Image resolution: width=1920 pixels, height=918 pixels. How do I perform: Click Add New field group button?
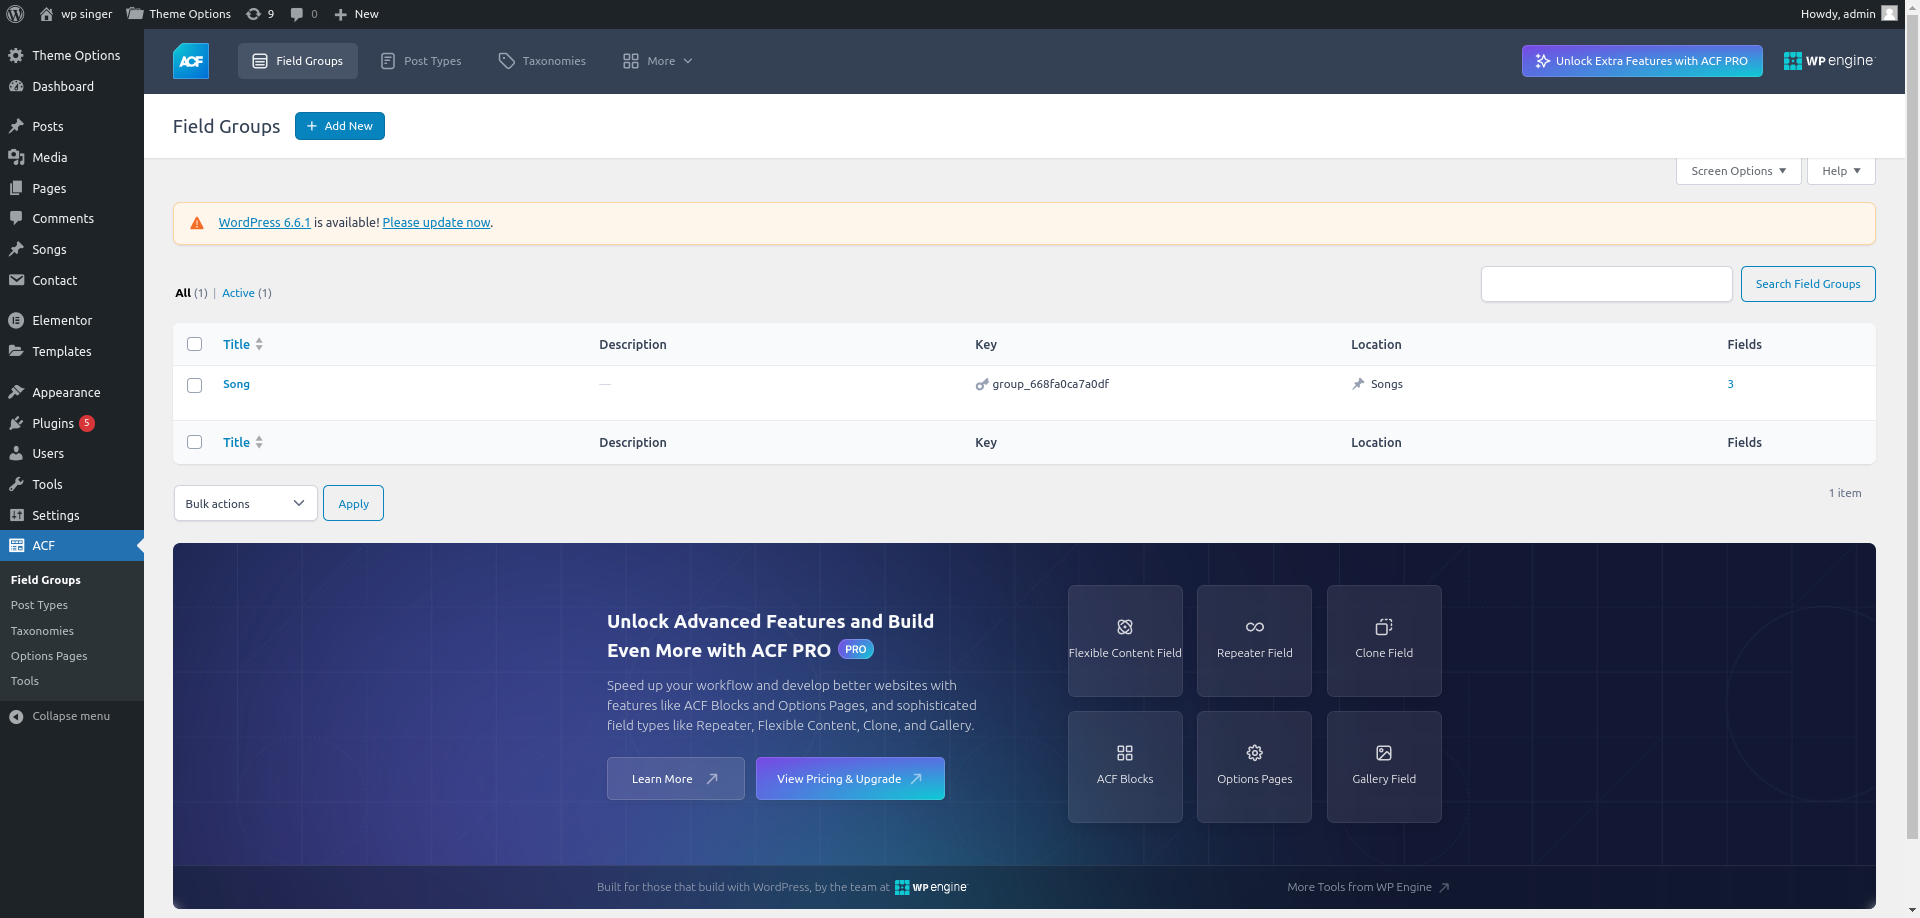pos(340,126)
